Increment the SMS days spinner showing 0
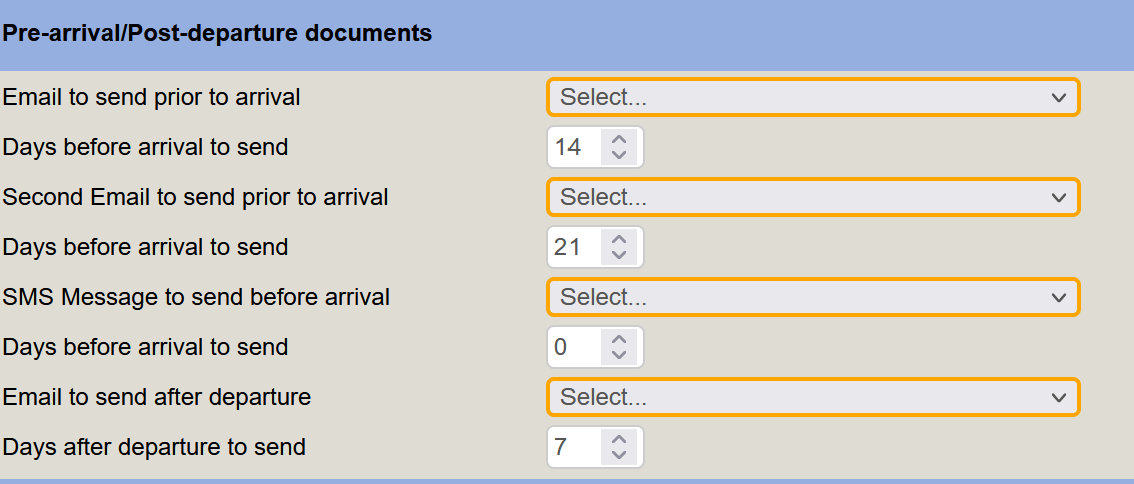1134x484 pixels. tap(619, 340)
